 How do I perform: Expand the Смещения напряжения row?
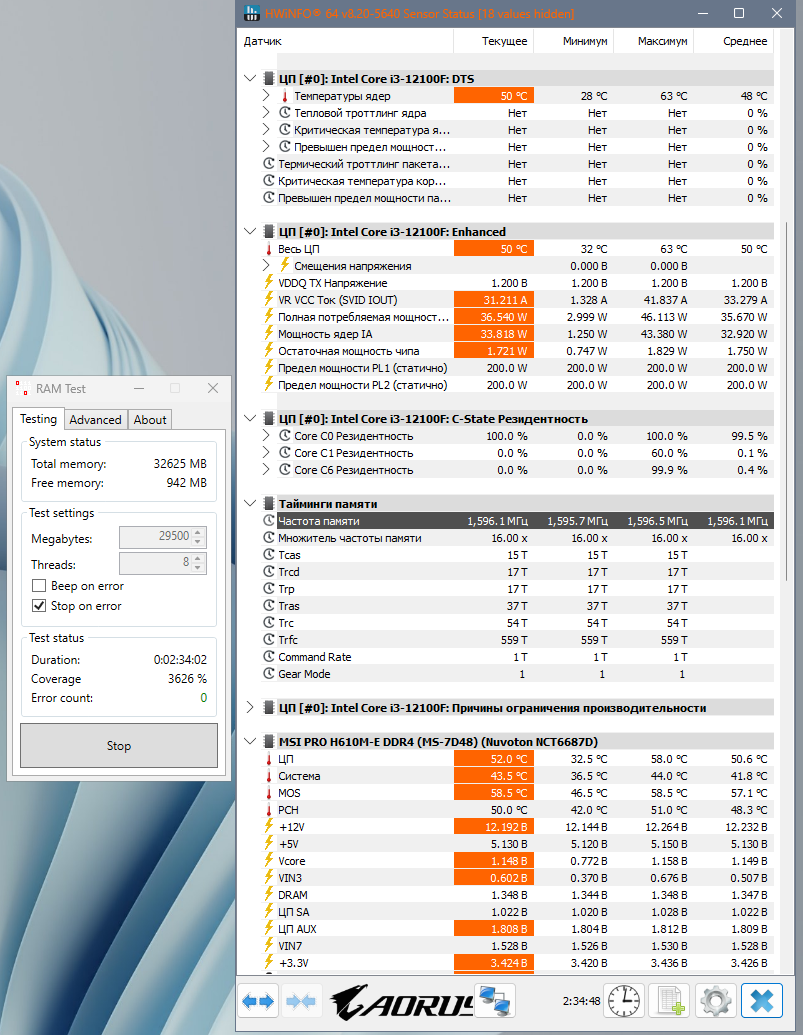(266, 265)
